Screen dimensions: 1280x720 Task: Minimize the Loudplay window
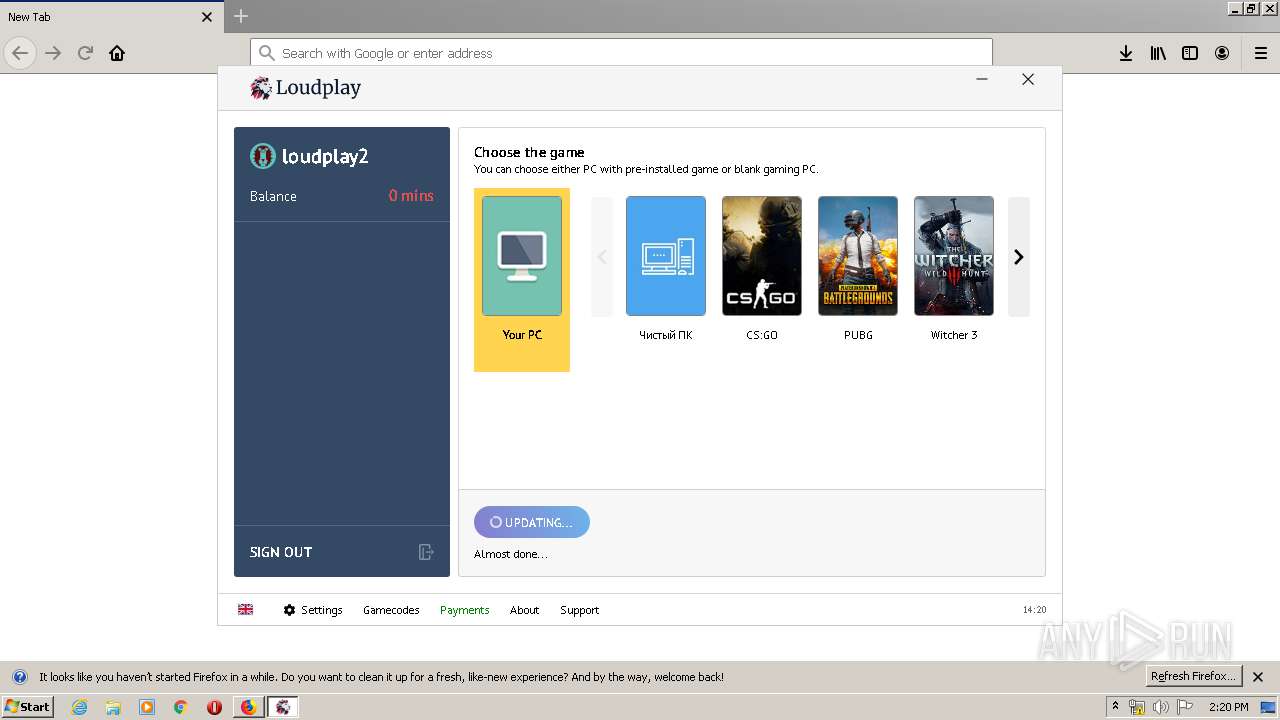tap(982, 79)
